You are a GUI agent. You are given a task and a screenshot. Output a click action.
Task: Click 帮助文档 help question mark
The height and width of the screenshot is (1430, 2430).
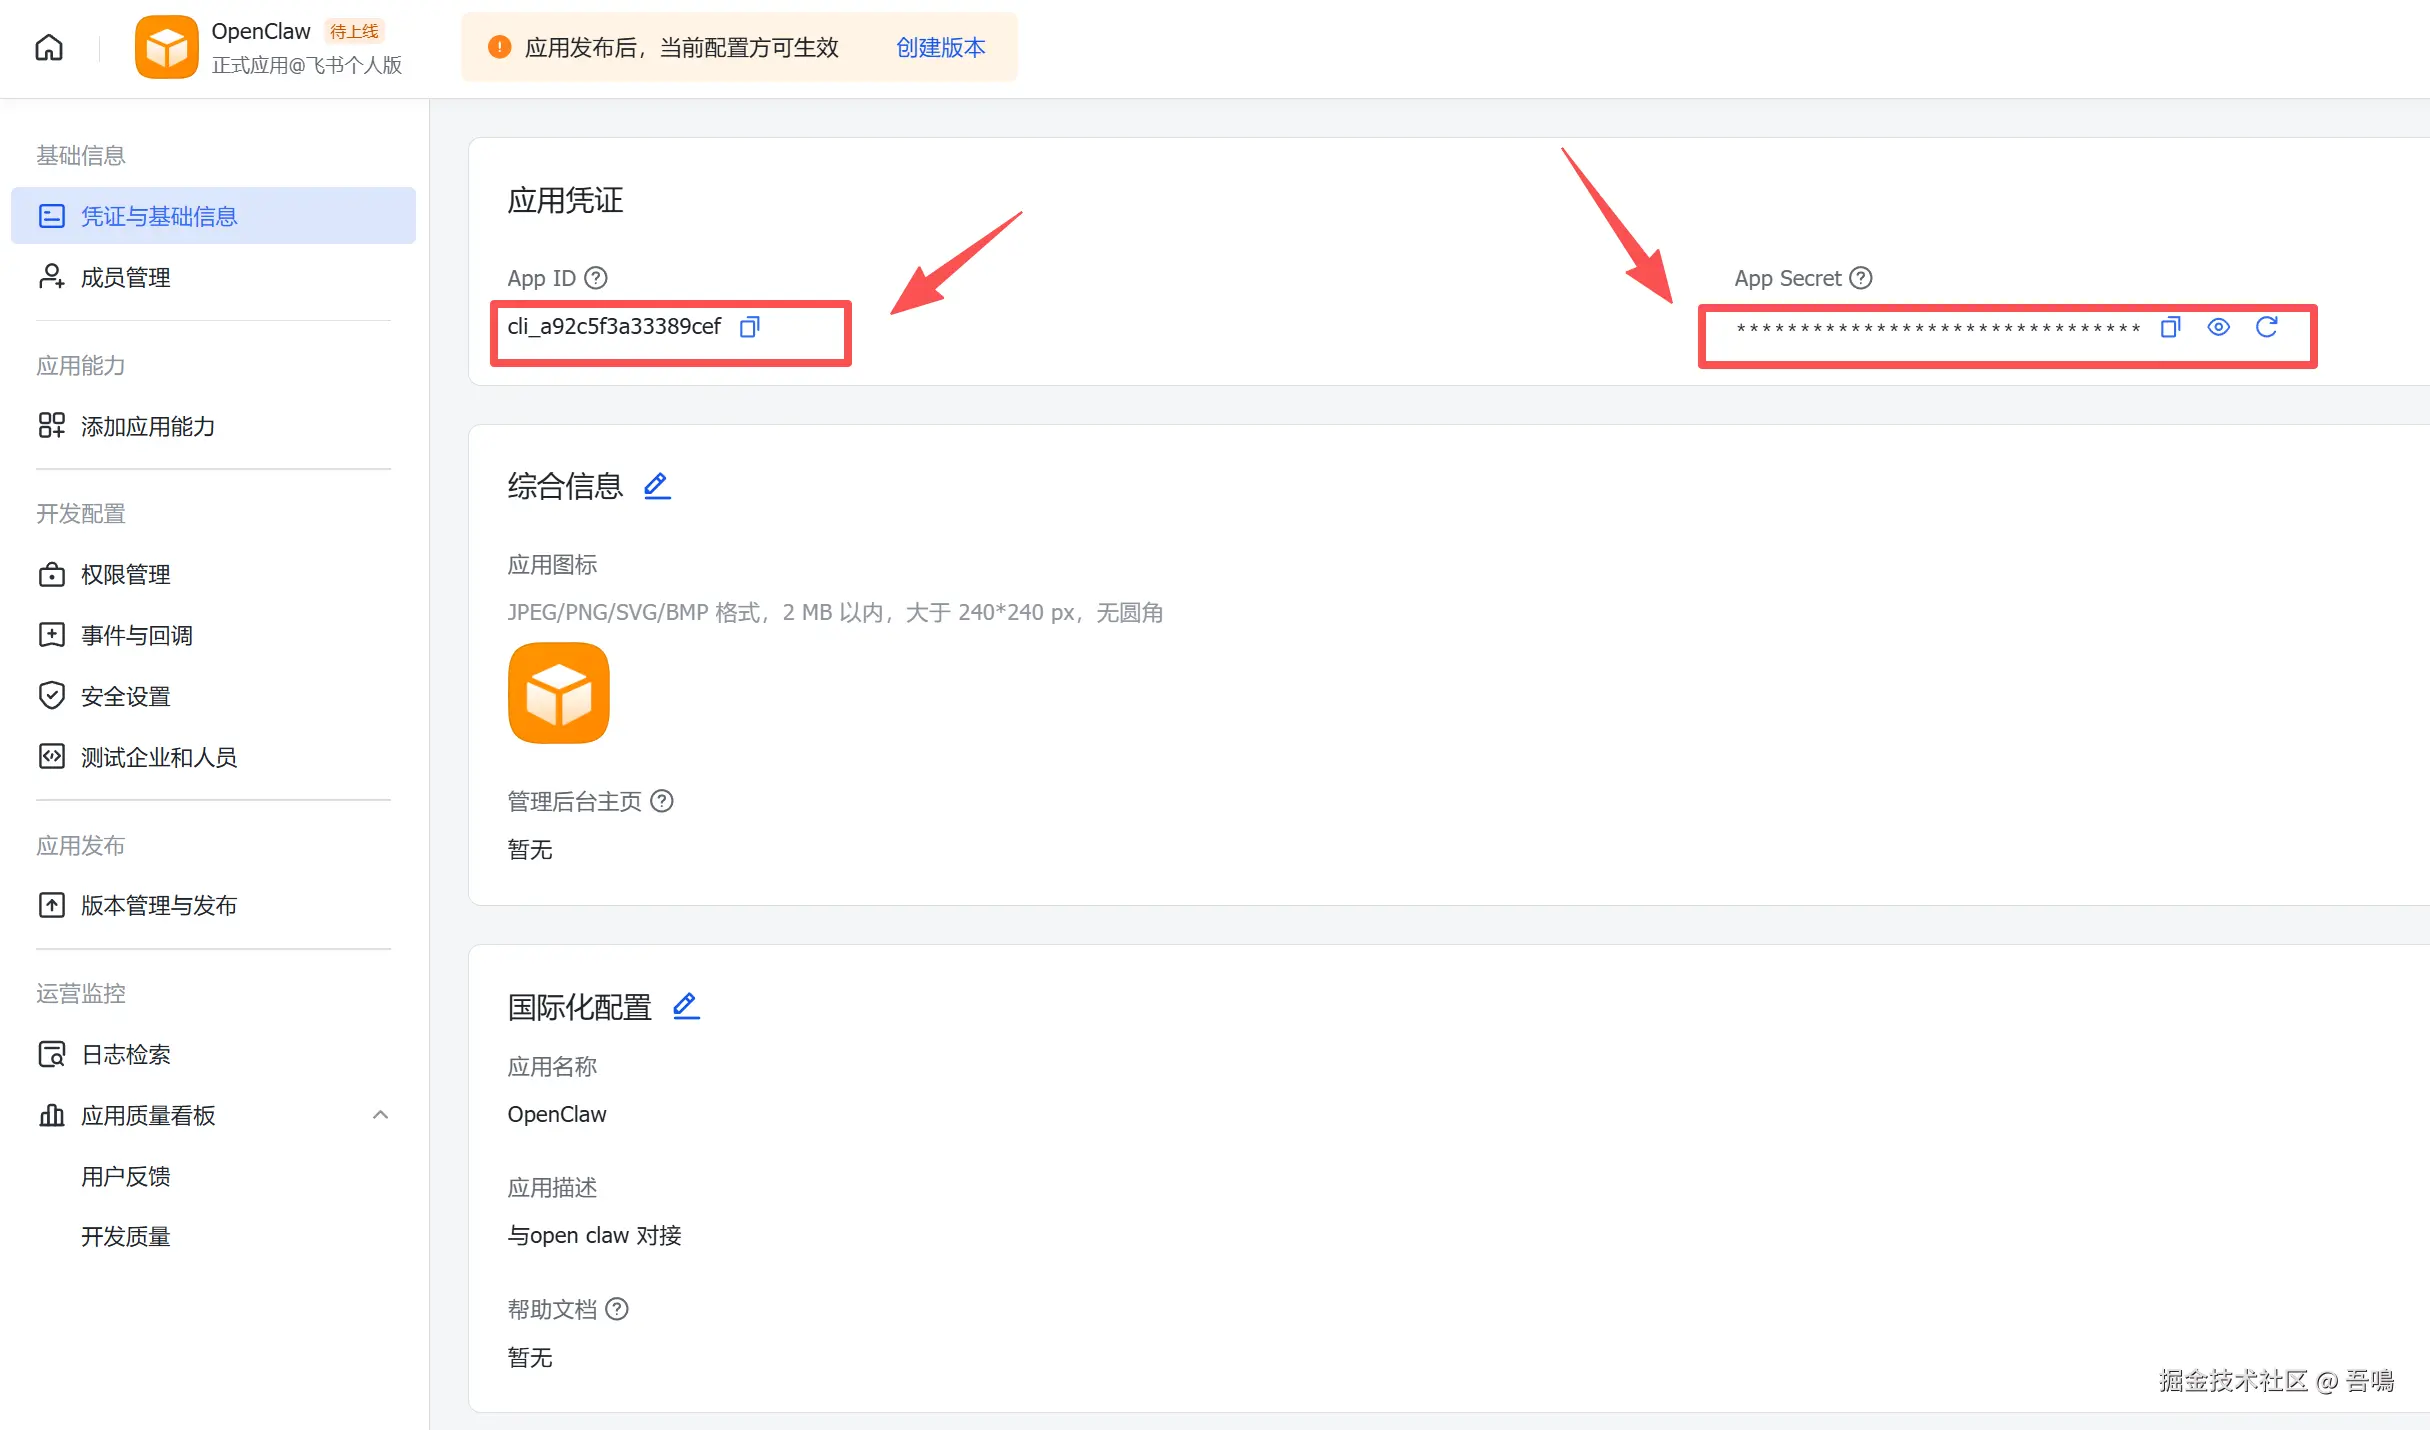point(617,1309)
